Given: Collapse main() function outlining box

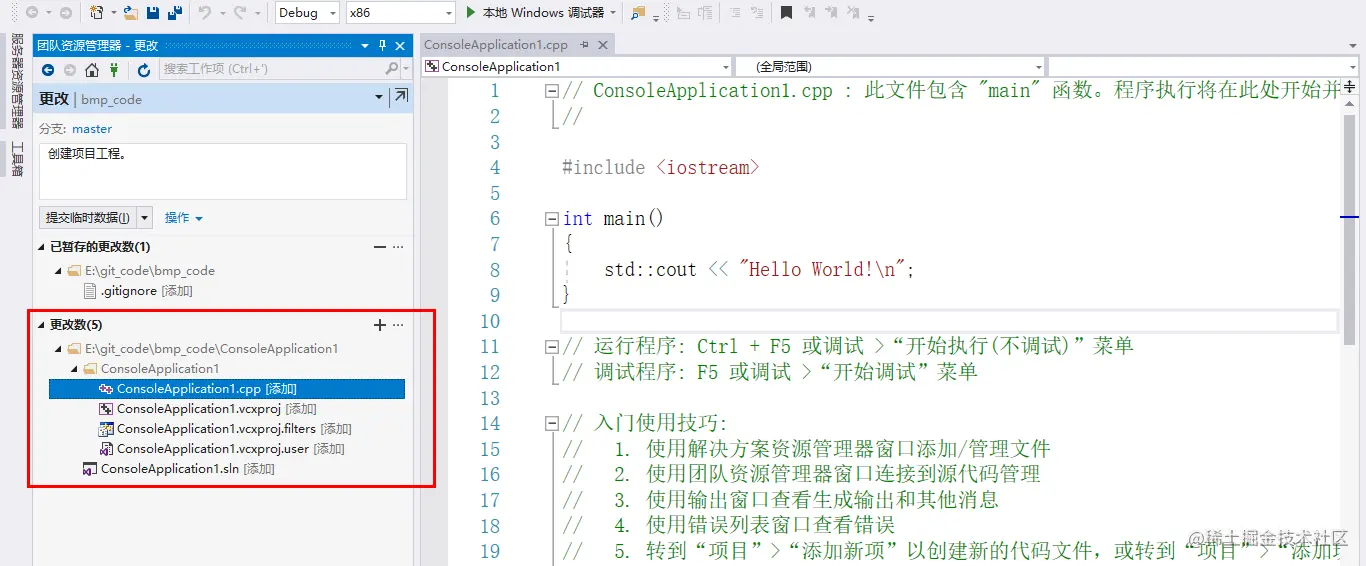Looking at the screenshot, I should point(551,218).
